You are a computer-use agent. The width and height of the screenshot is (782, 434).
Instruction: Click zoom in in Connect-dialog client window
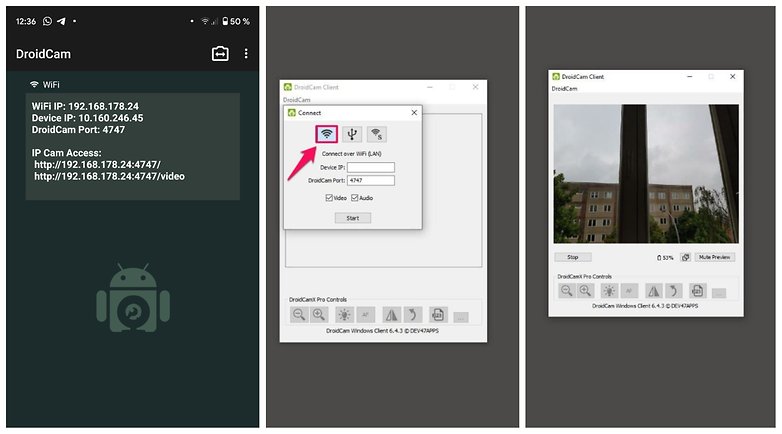point(319,315)
